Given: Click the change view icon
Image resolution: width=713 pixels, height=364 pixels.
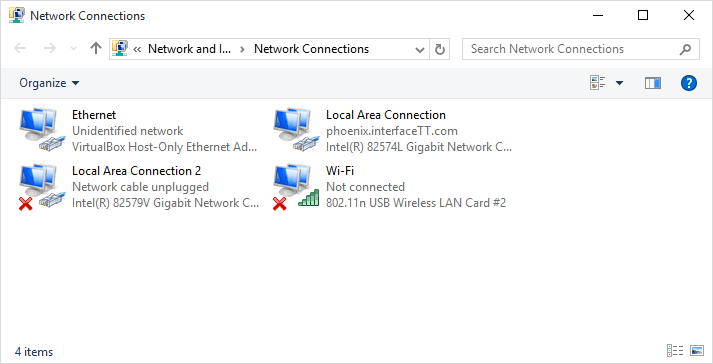Looking at the screenshot, I should tap(598, 83).
